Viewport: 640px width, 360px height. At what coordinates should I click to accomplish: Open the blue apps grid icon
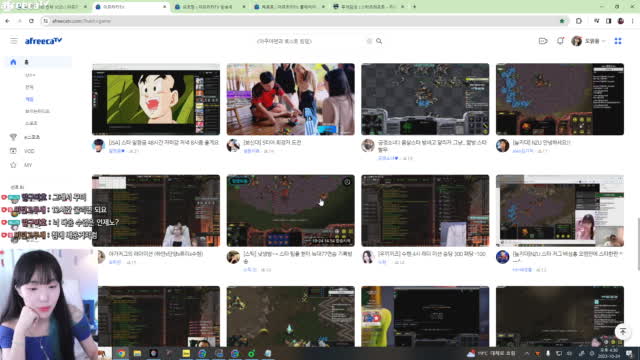(x=618, y=41)
